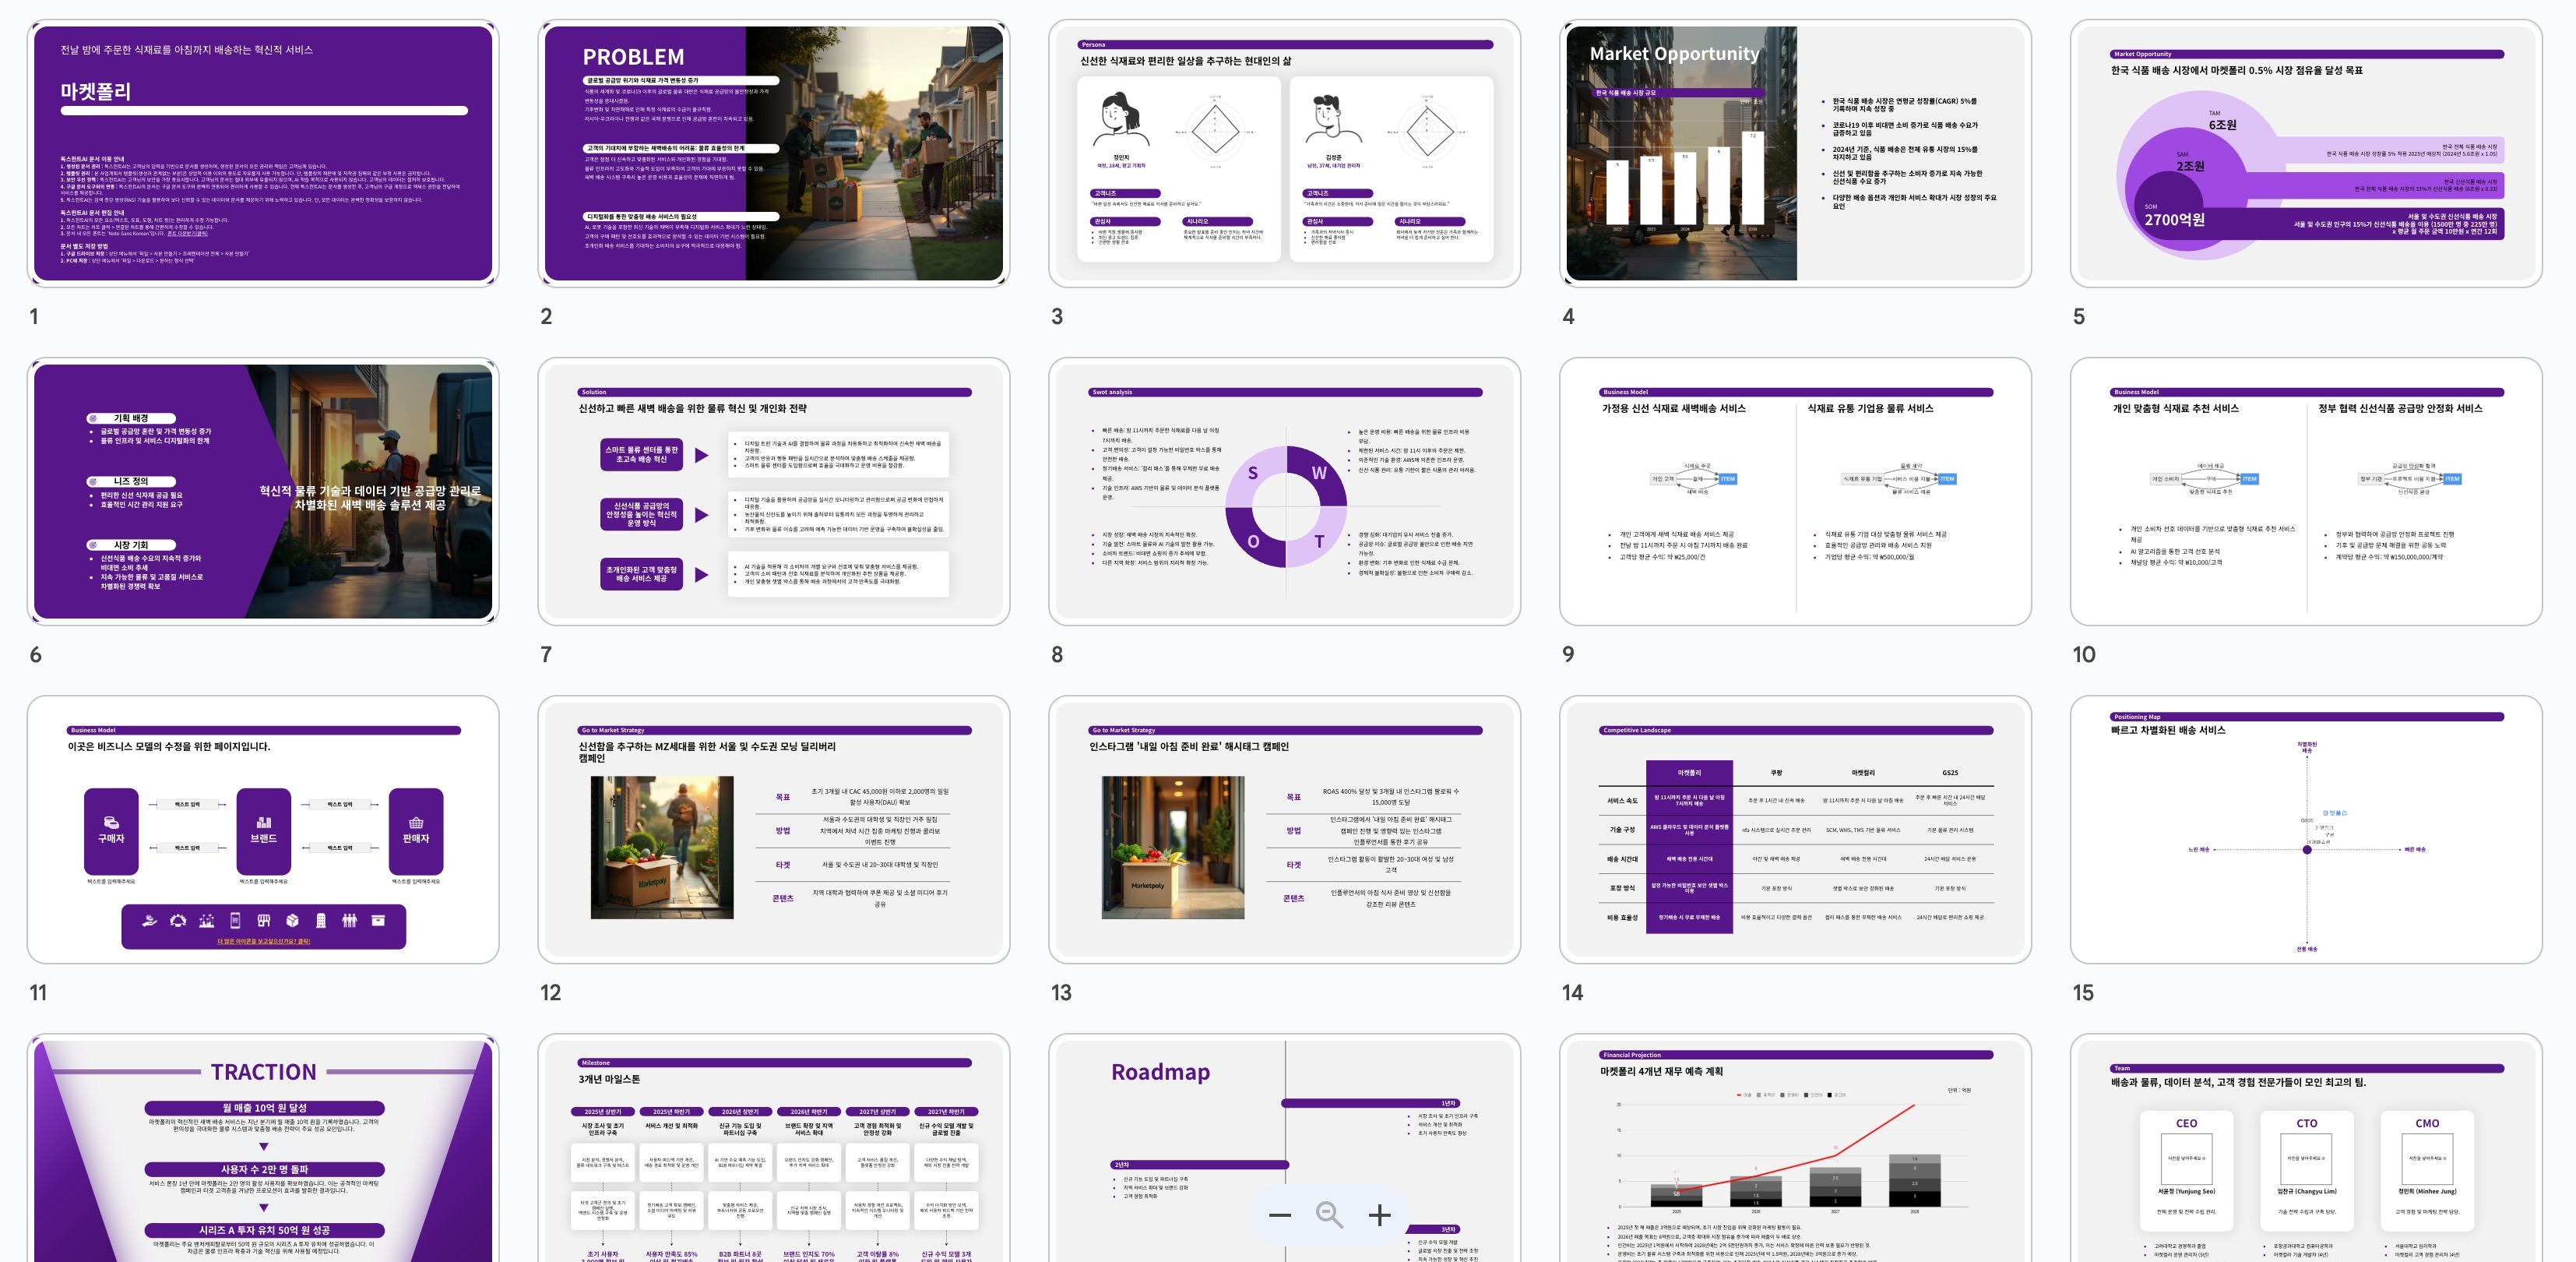2576x1262 pixels.
Task: Select slide 4 Market Opportunity thumbnail
Action: click(1796, 153)
